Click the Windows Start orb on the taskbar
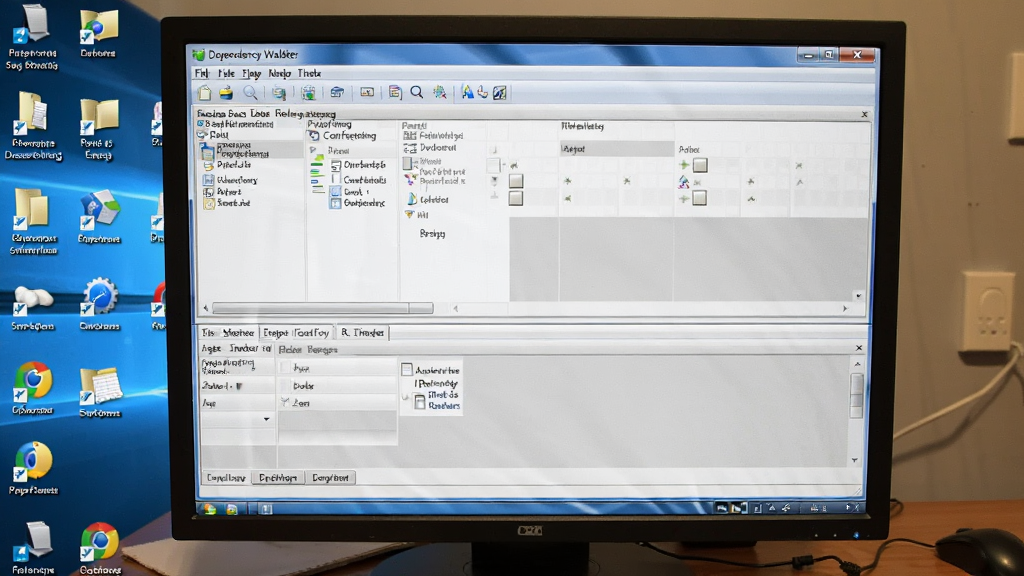The image size is (1024, 576). (209, 509)
